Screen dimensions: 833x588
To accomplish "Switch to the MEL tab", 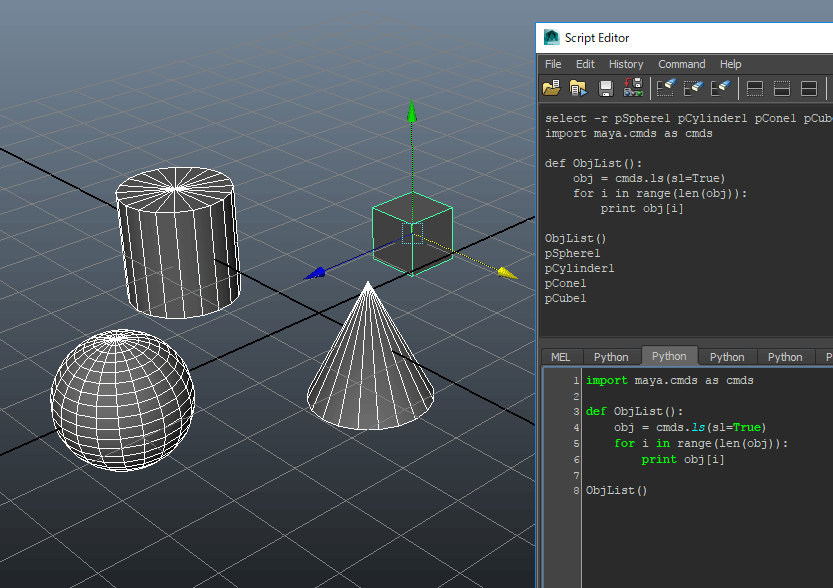I will pyautogui.click(x=561, y=357).
